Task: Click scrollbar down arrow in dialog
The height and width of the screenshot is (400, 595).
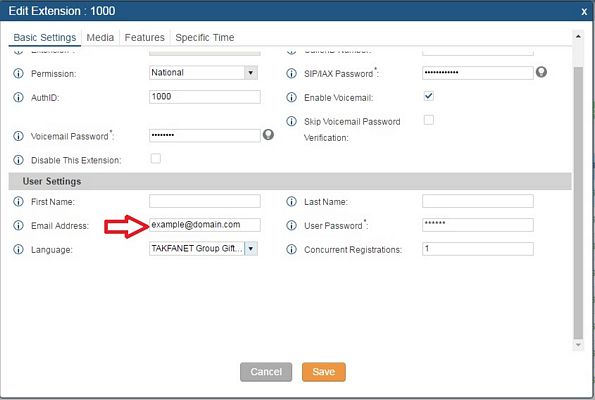Action: pyautogui.click(x=578, y=345)
